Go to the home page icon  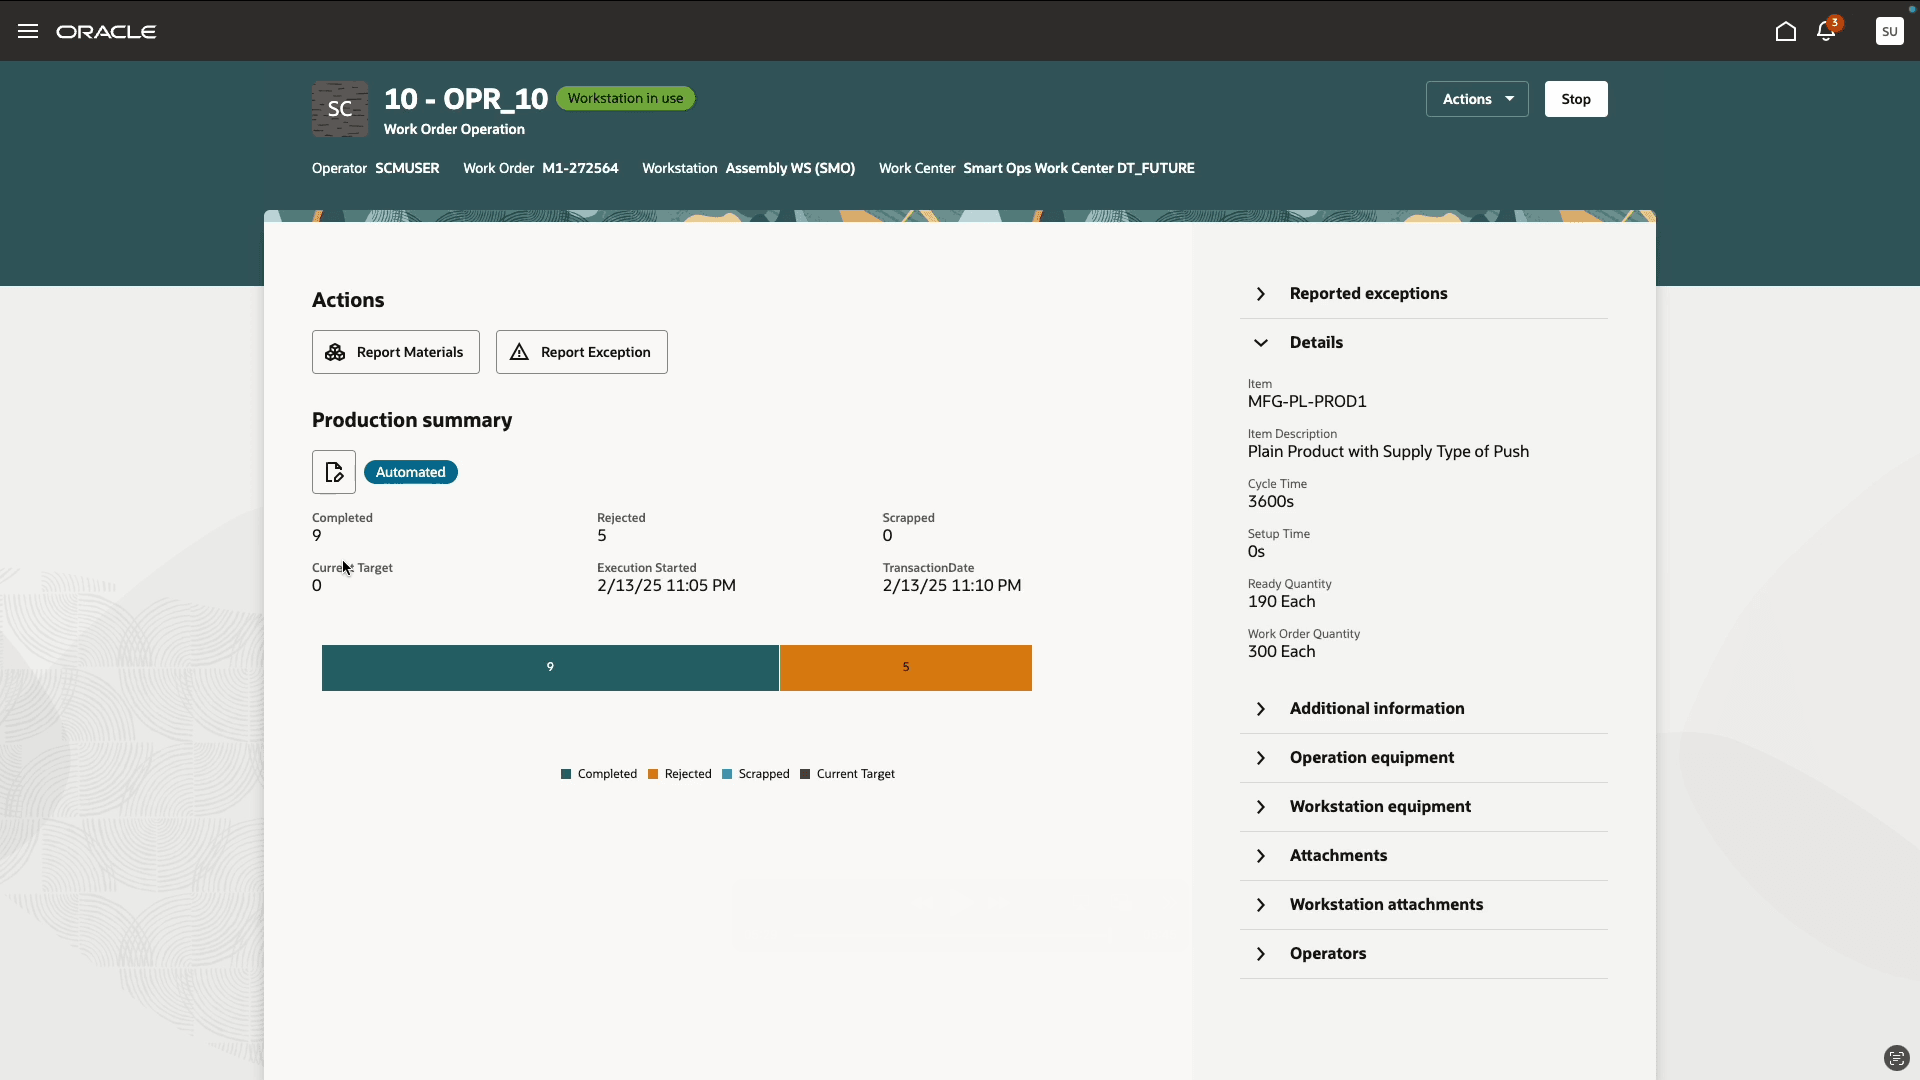(x=1785, y=31)
